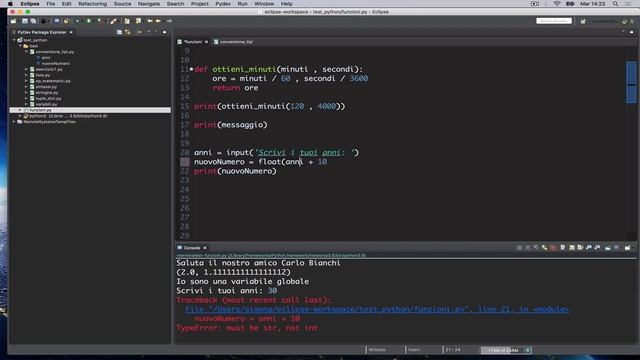Run the script with green Run icon
The image size is (640, 360).
coord(89,21)
